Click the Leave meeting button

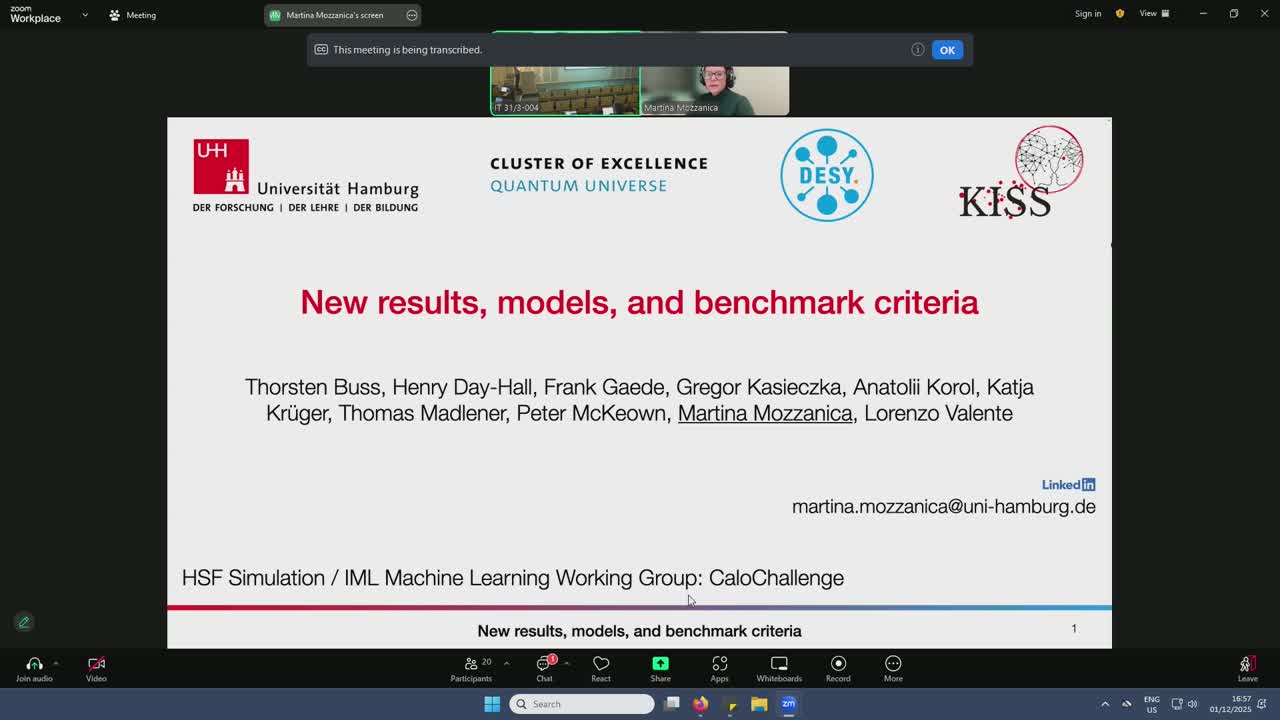click(1246, 666)
